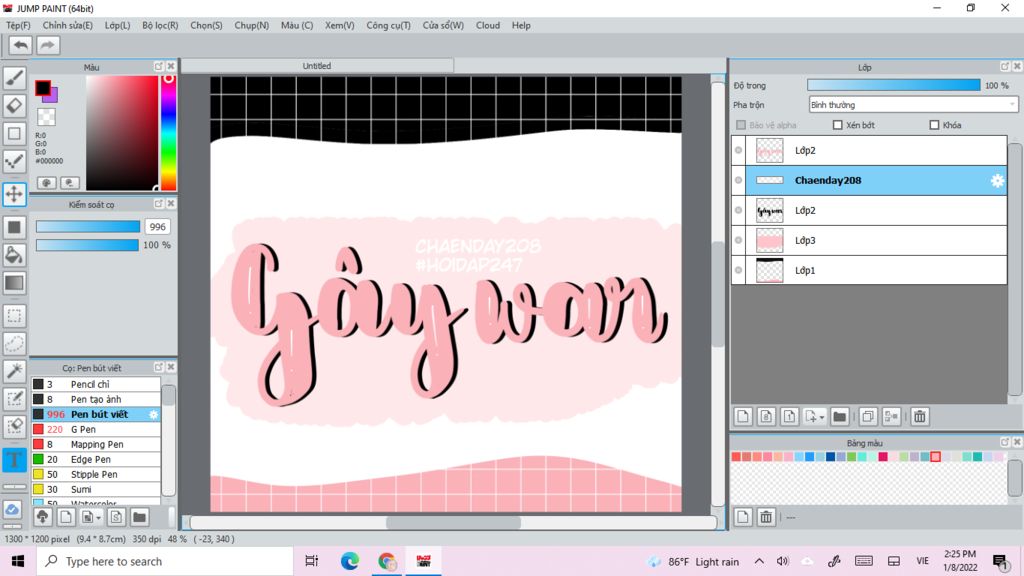Choose the Mapping Pen brush
This screenshot has width=1024, height=576.
click(96, 444)
